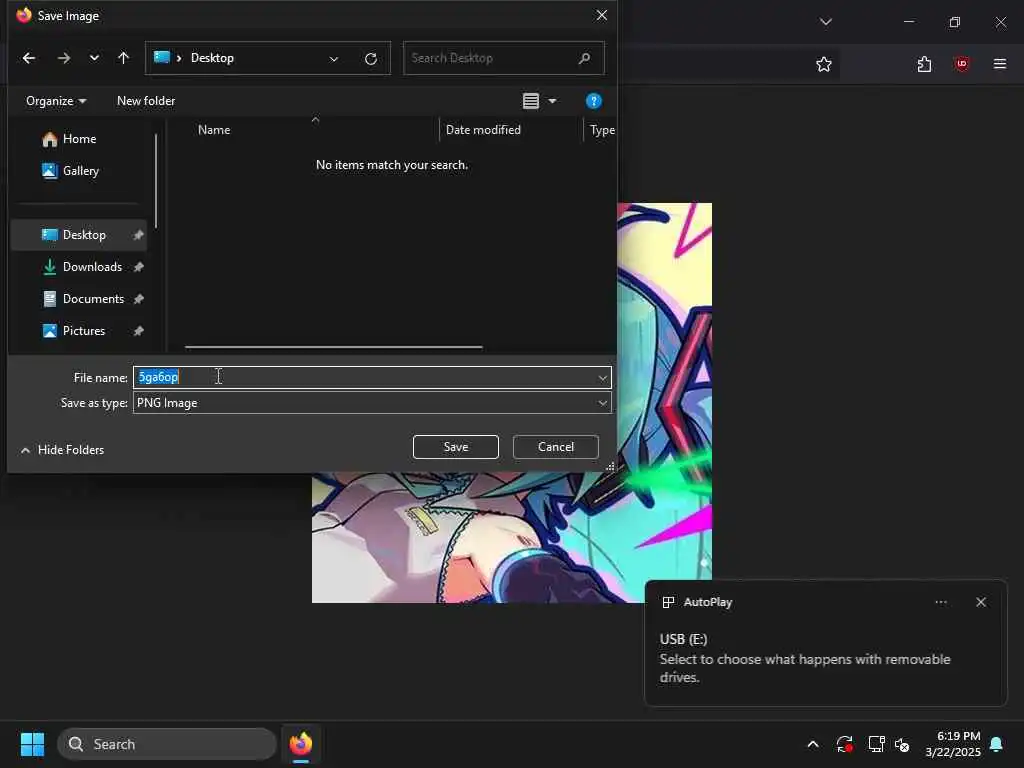Image resolution: width=1024 pixels, height=768 pixels.
Task: Open network status tray icon
Action: pyautogui.click(x=876, y=744)
